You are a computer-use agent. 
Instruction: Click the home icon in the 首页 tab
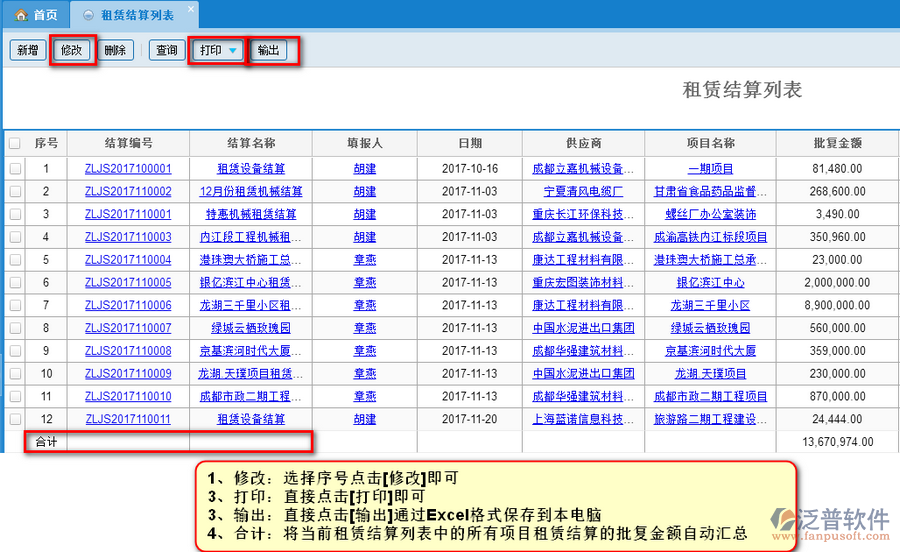pyautogui.click(x=21, y=15)
